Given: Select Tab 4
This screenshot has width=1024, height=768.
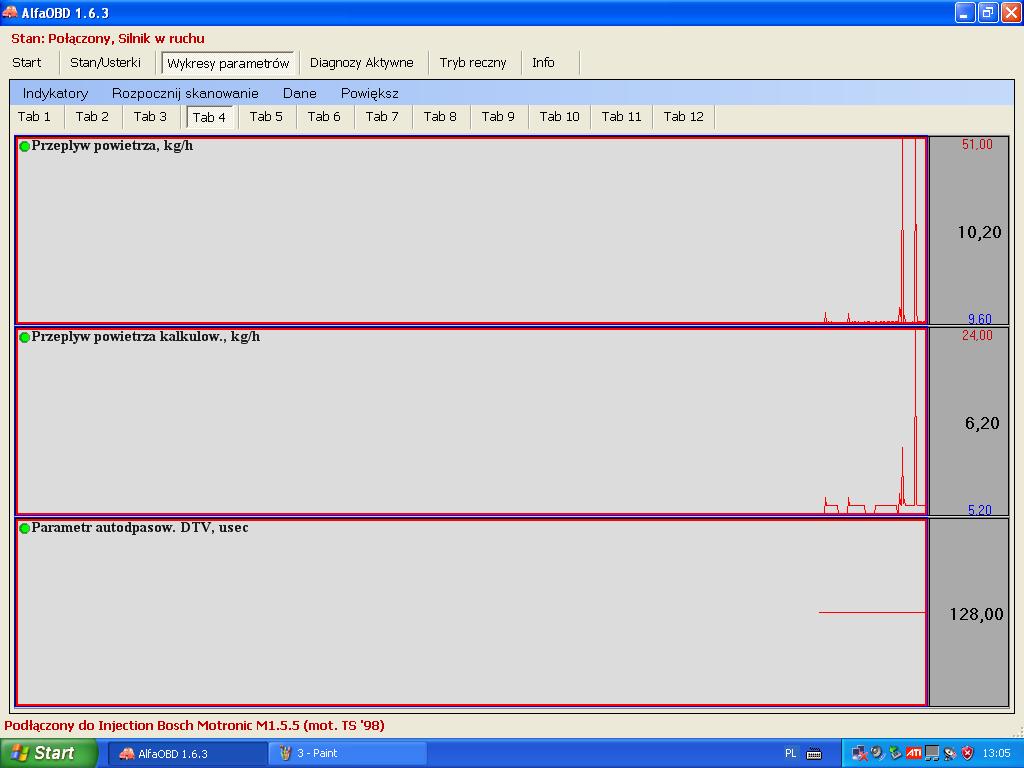Looking at the screenshot, I should point(209,118).
